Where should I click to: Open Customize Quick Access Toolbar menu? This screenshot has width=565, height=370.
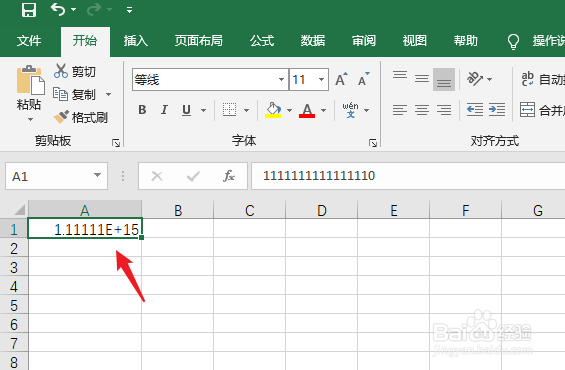point(129,10)
